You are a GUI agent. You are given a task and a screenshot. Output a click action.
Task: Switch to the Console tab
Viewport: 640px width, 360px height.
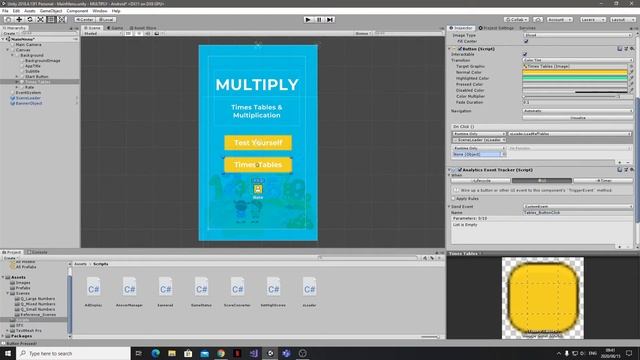tap(38, 252)
